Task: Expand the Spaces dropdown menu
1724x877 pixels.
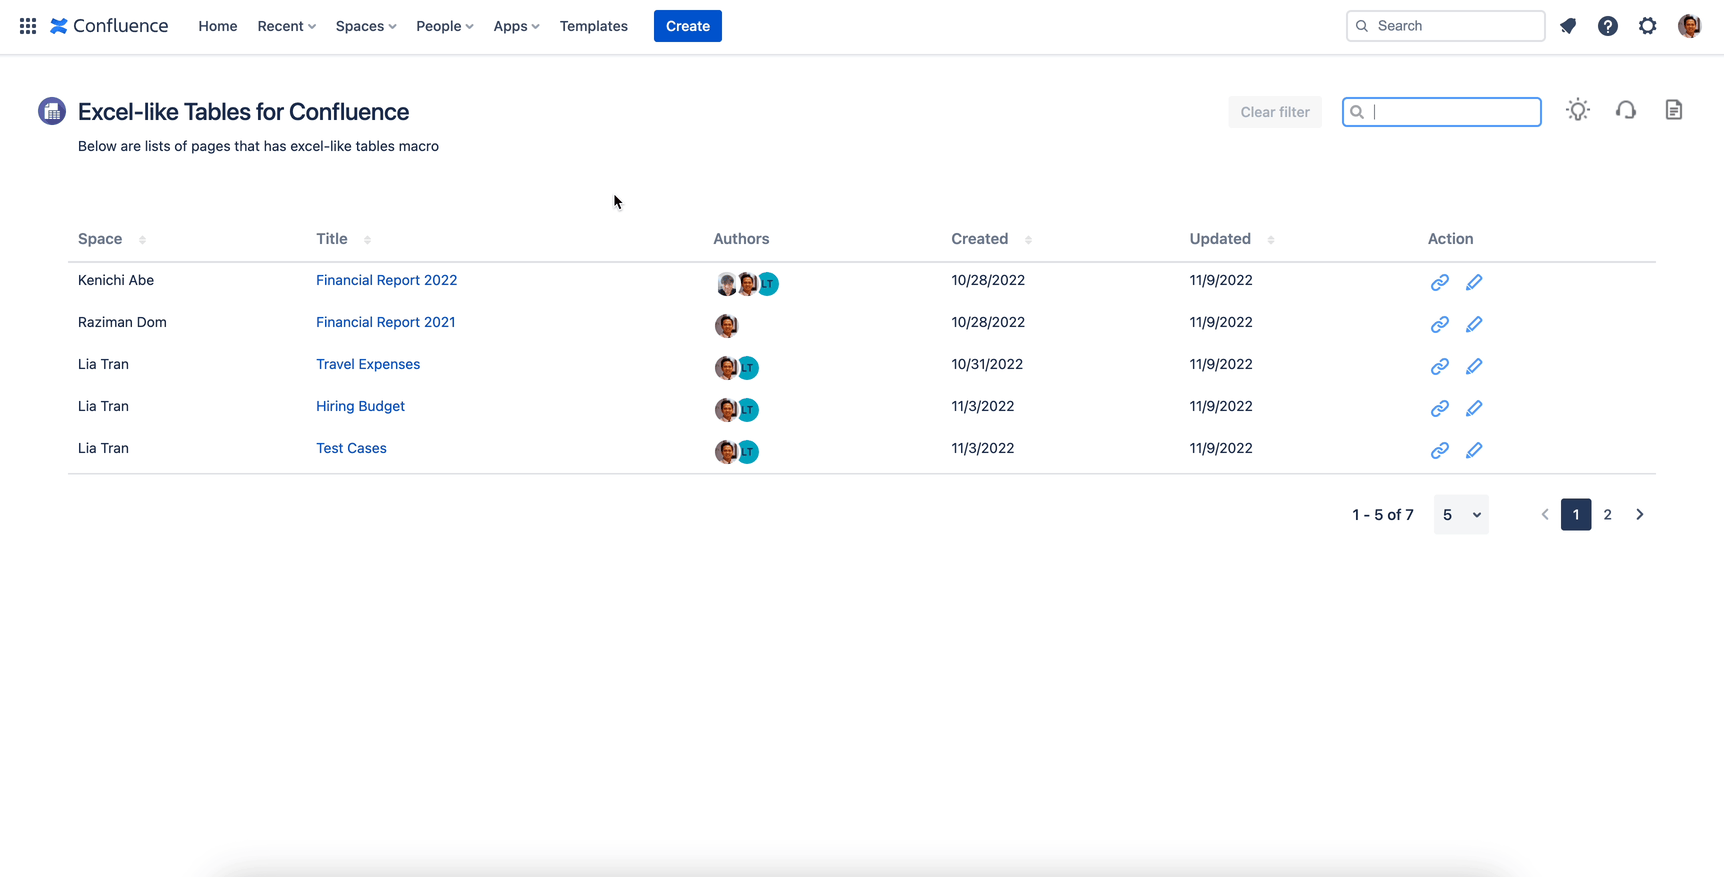Action: [365, 26]
